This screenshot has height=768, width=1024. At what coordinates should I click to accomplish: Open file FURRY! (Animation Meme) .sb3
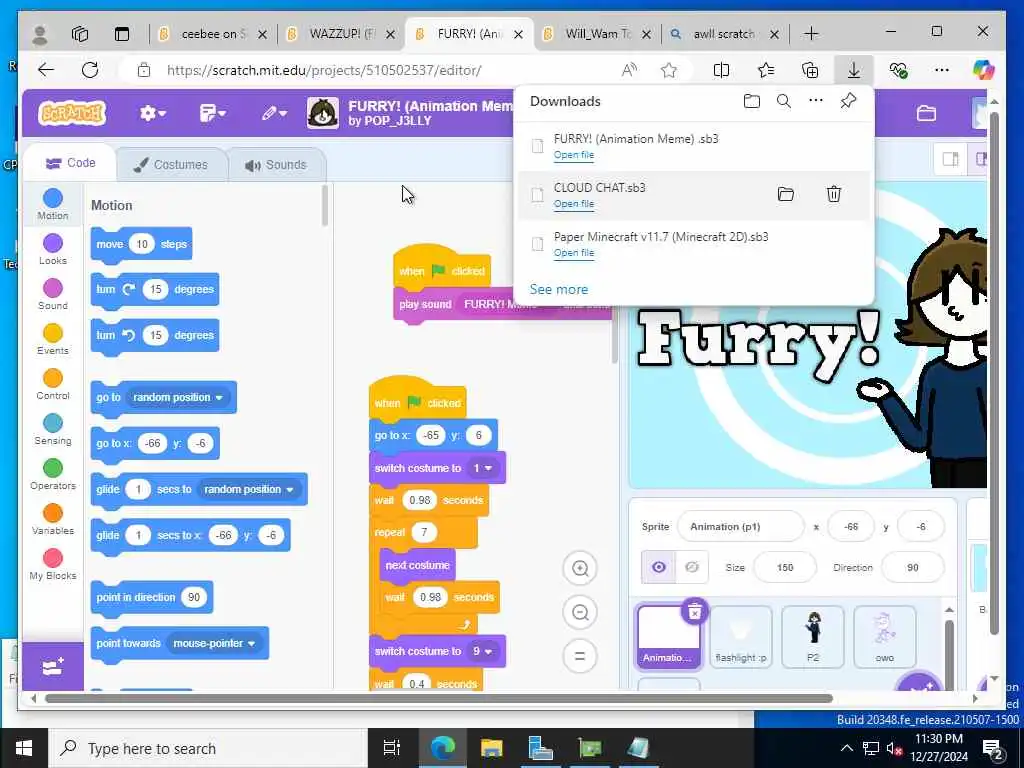[x=574, y=155]
